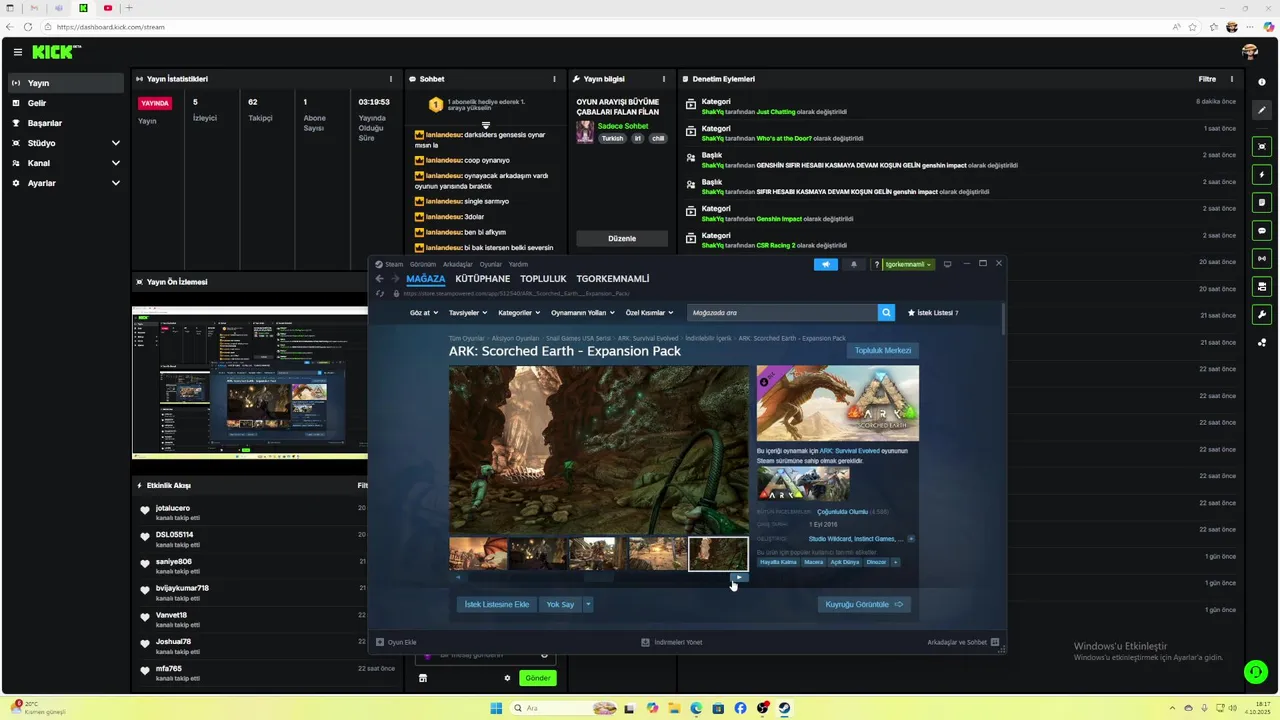This screenshot has height=720, width=1280.
Task: Switch to KÜTÜPHANE tab in Steam
Action: pyautogui.click(x=482, y=279)
